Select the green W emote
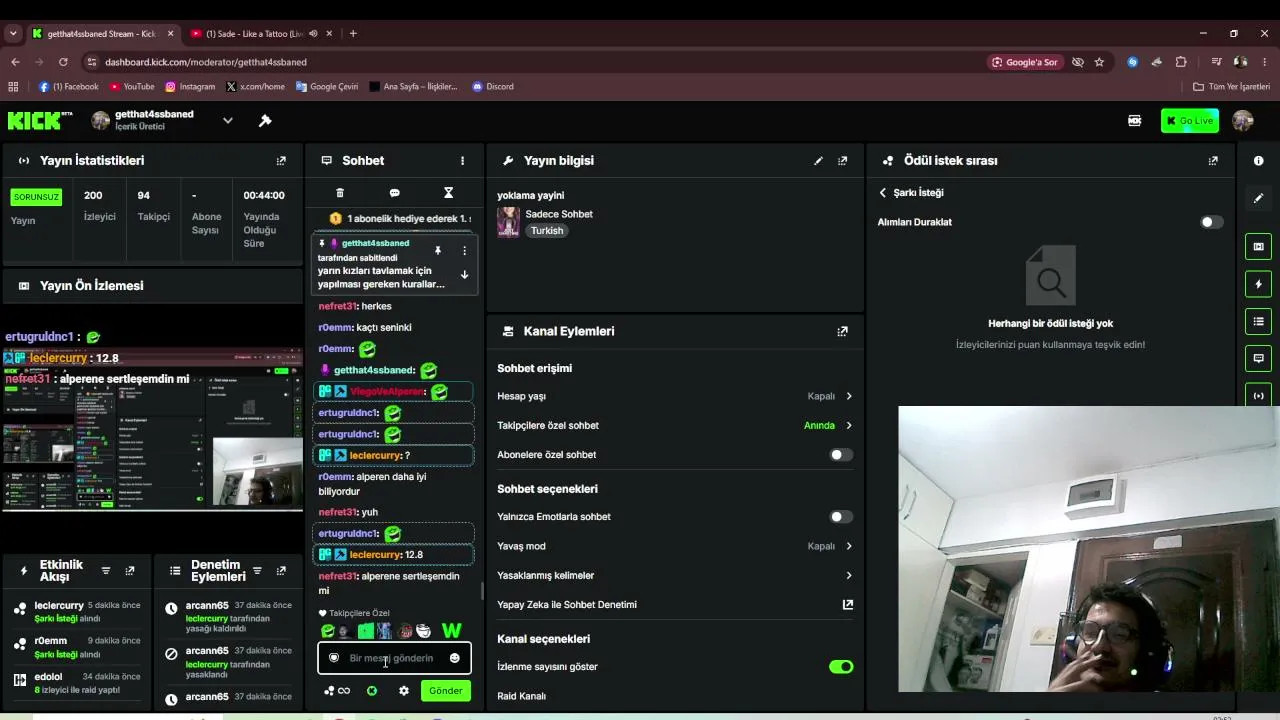The image size is (1280, 720). click(451, 631)
